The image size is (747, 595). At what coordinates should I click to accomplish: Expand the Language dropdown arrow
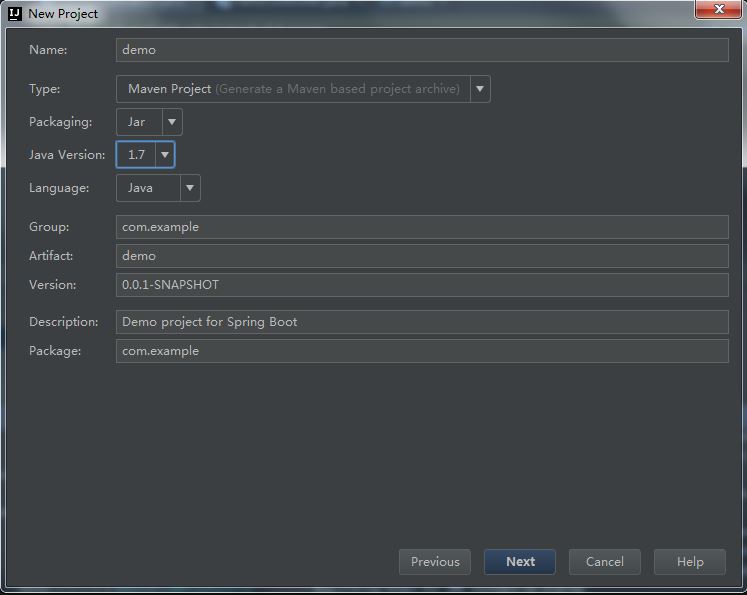(190, 188)
